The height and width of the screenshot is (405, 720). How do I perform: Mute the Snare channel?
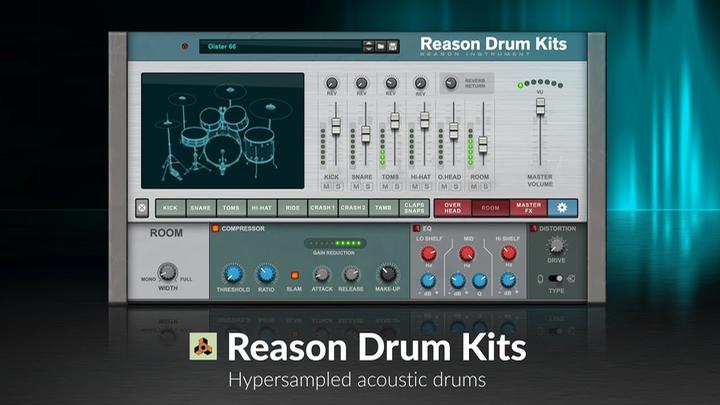356,186
